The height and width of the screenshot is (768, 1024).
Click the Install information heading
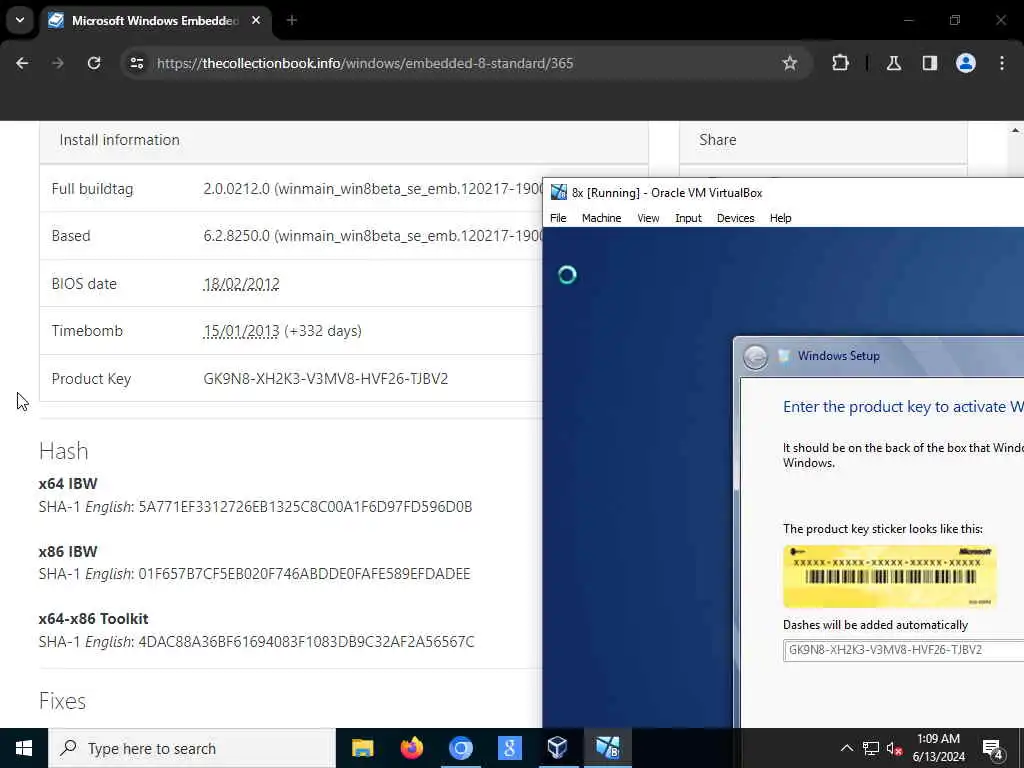click(x=120, y=140)
